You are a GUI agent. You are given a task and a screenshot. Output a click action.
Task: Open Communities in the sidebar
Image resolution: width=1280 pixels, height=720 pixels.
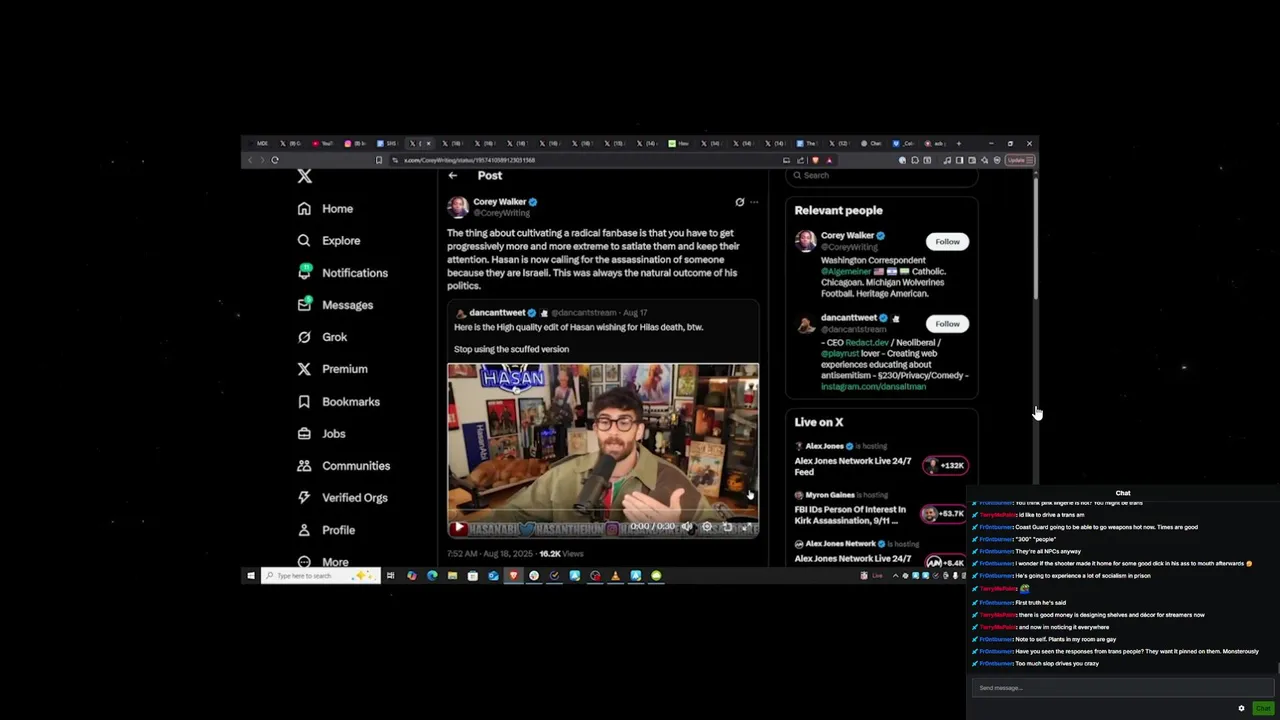343,466
